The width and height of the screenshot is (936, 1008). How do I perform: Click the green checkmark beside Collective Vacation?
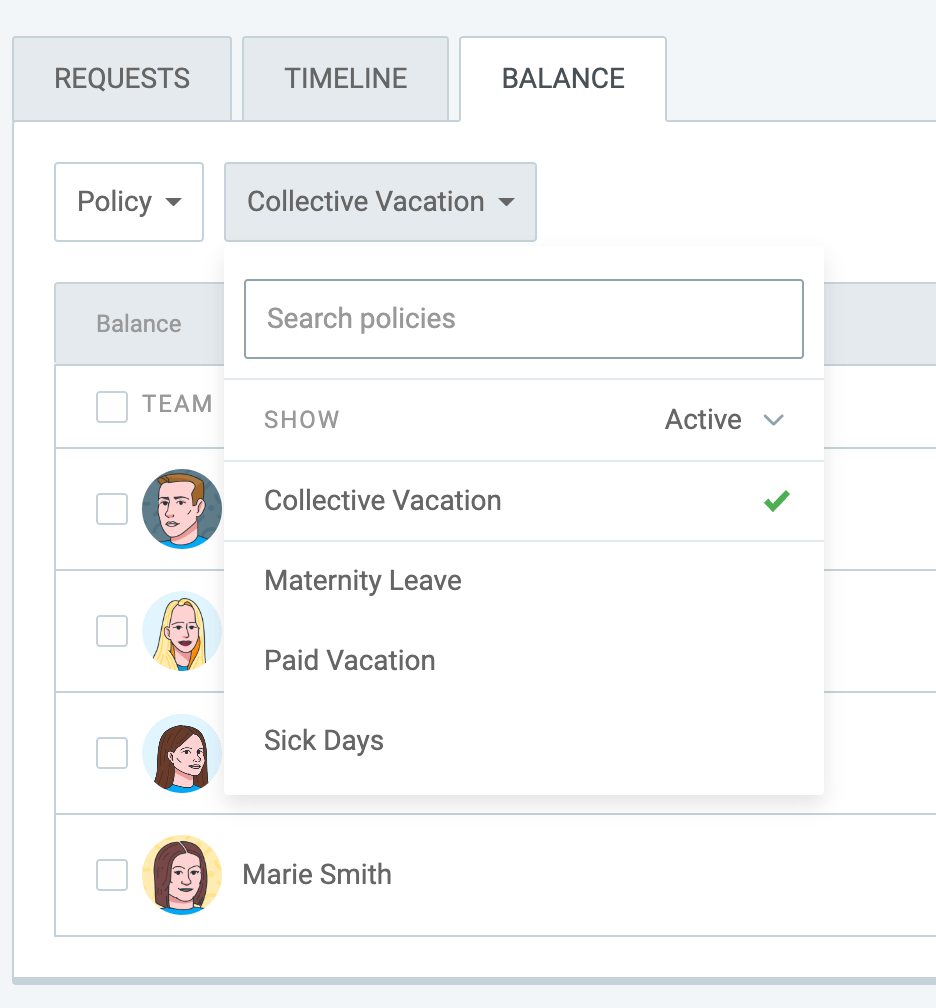click(x=777, y=501)
